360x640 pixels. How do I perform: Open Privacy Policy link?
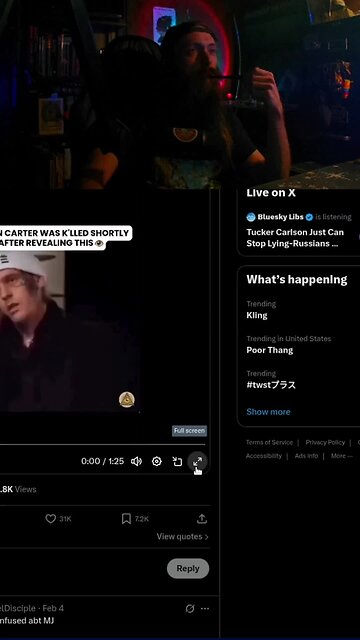(325, 442)
